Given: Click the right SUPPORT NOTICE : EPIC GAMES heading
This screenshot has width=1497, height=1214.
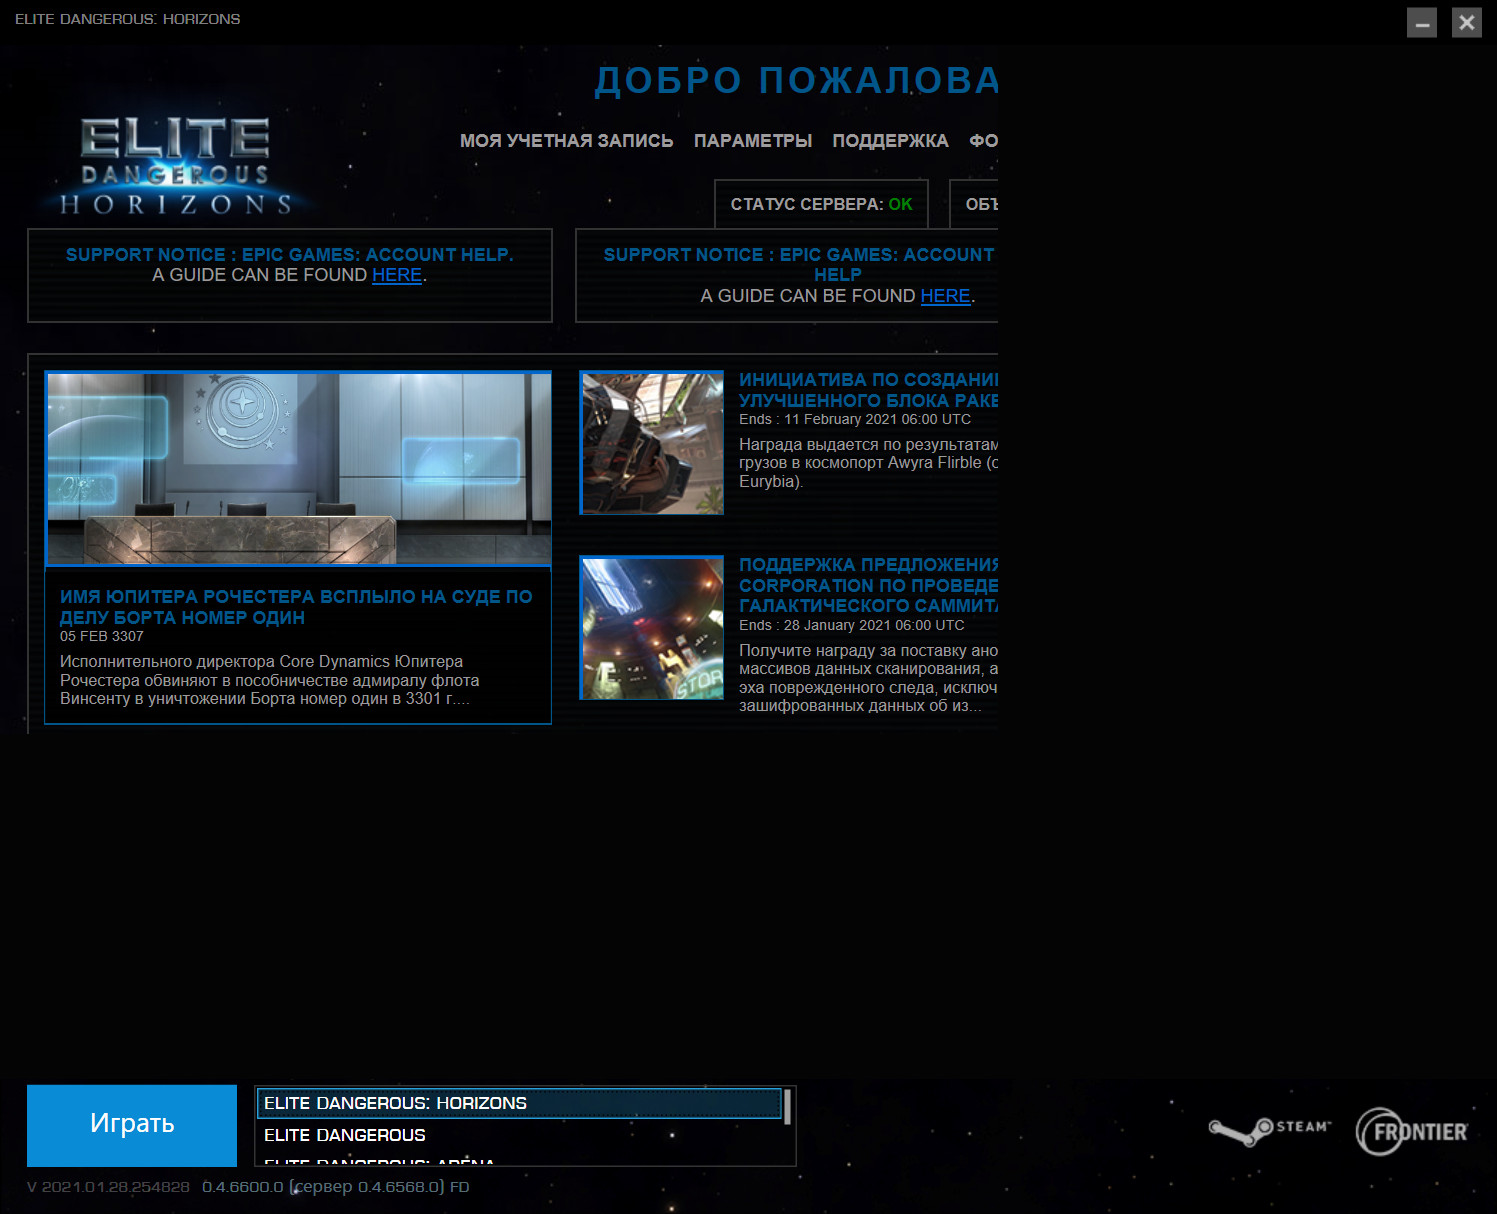Looking at the screenshot, I should [800, 264].
